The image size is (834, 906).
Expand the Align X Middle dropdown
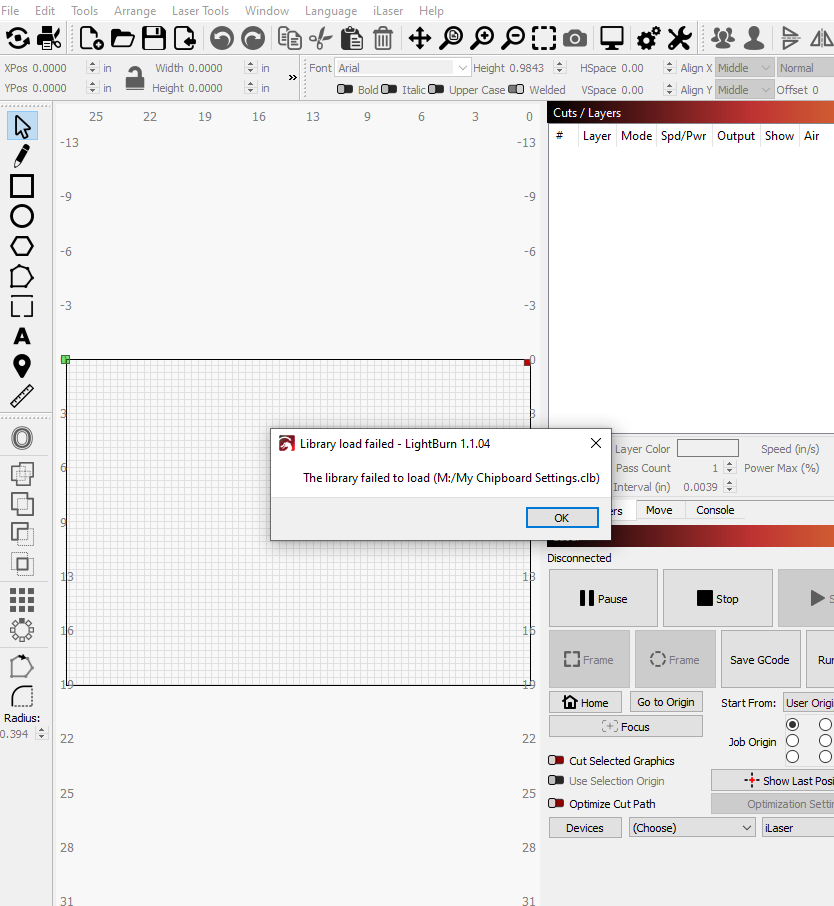(x=744, y=68)
